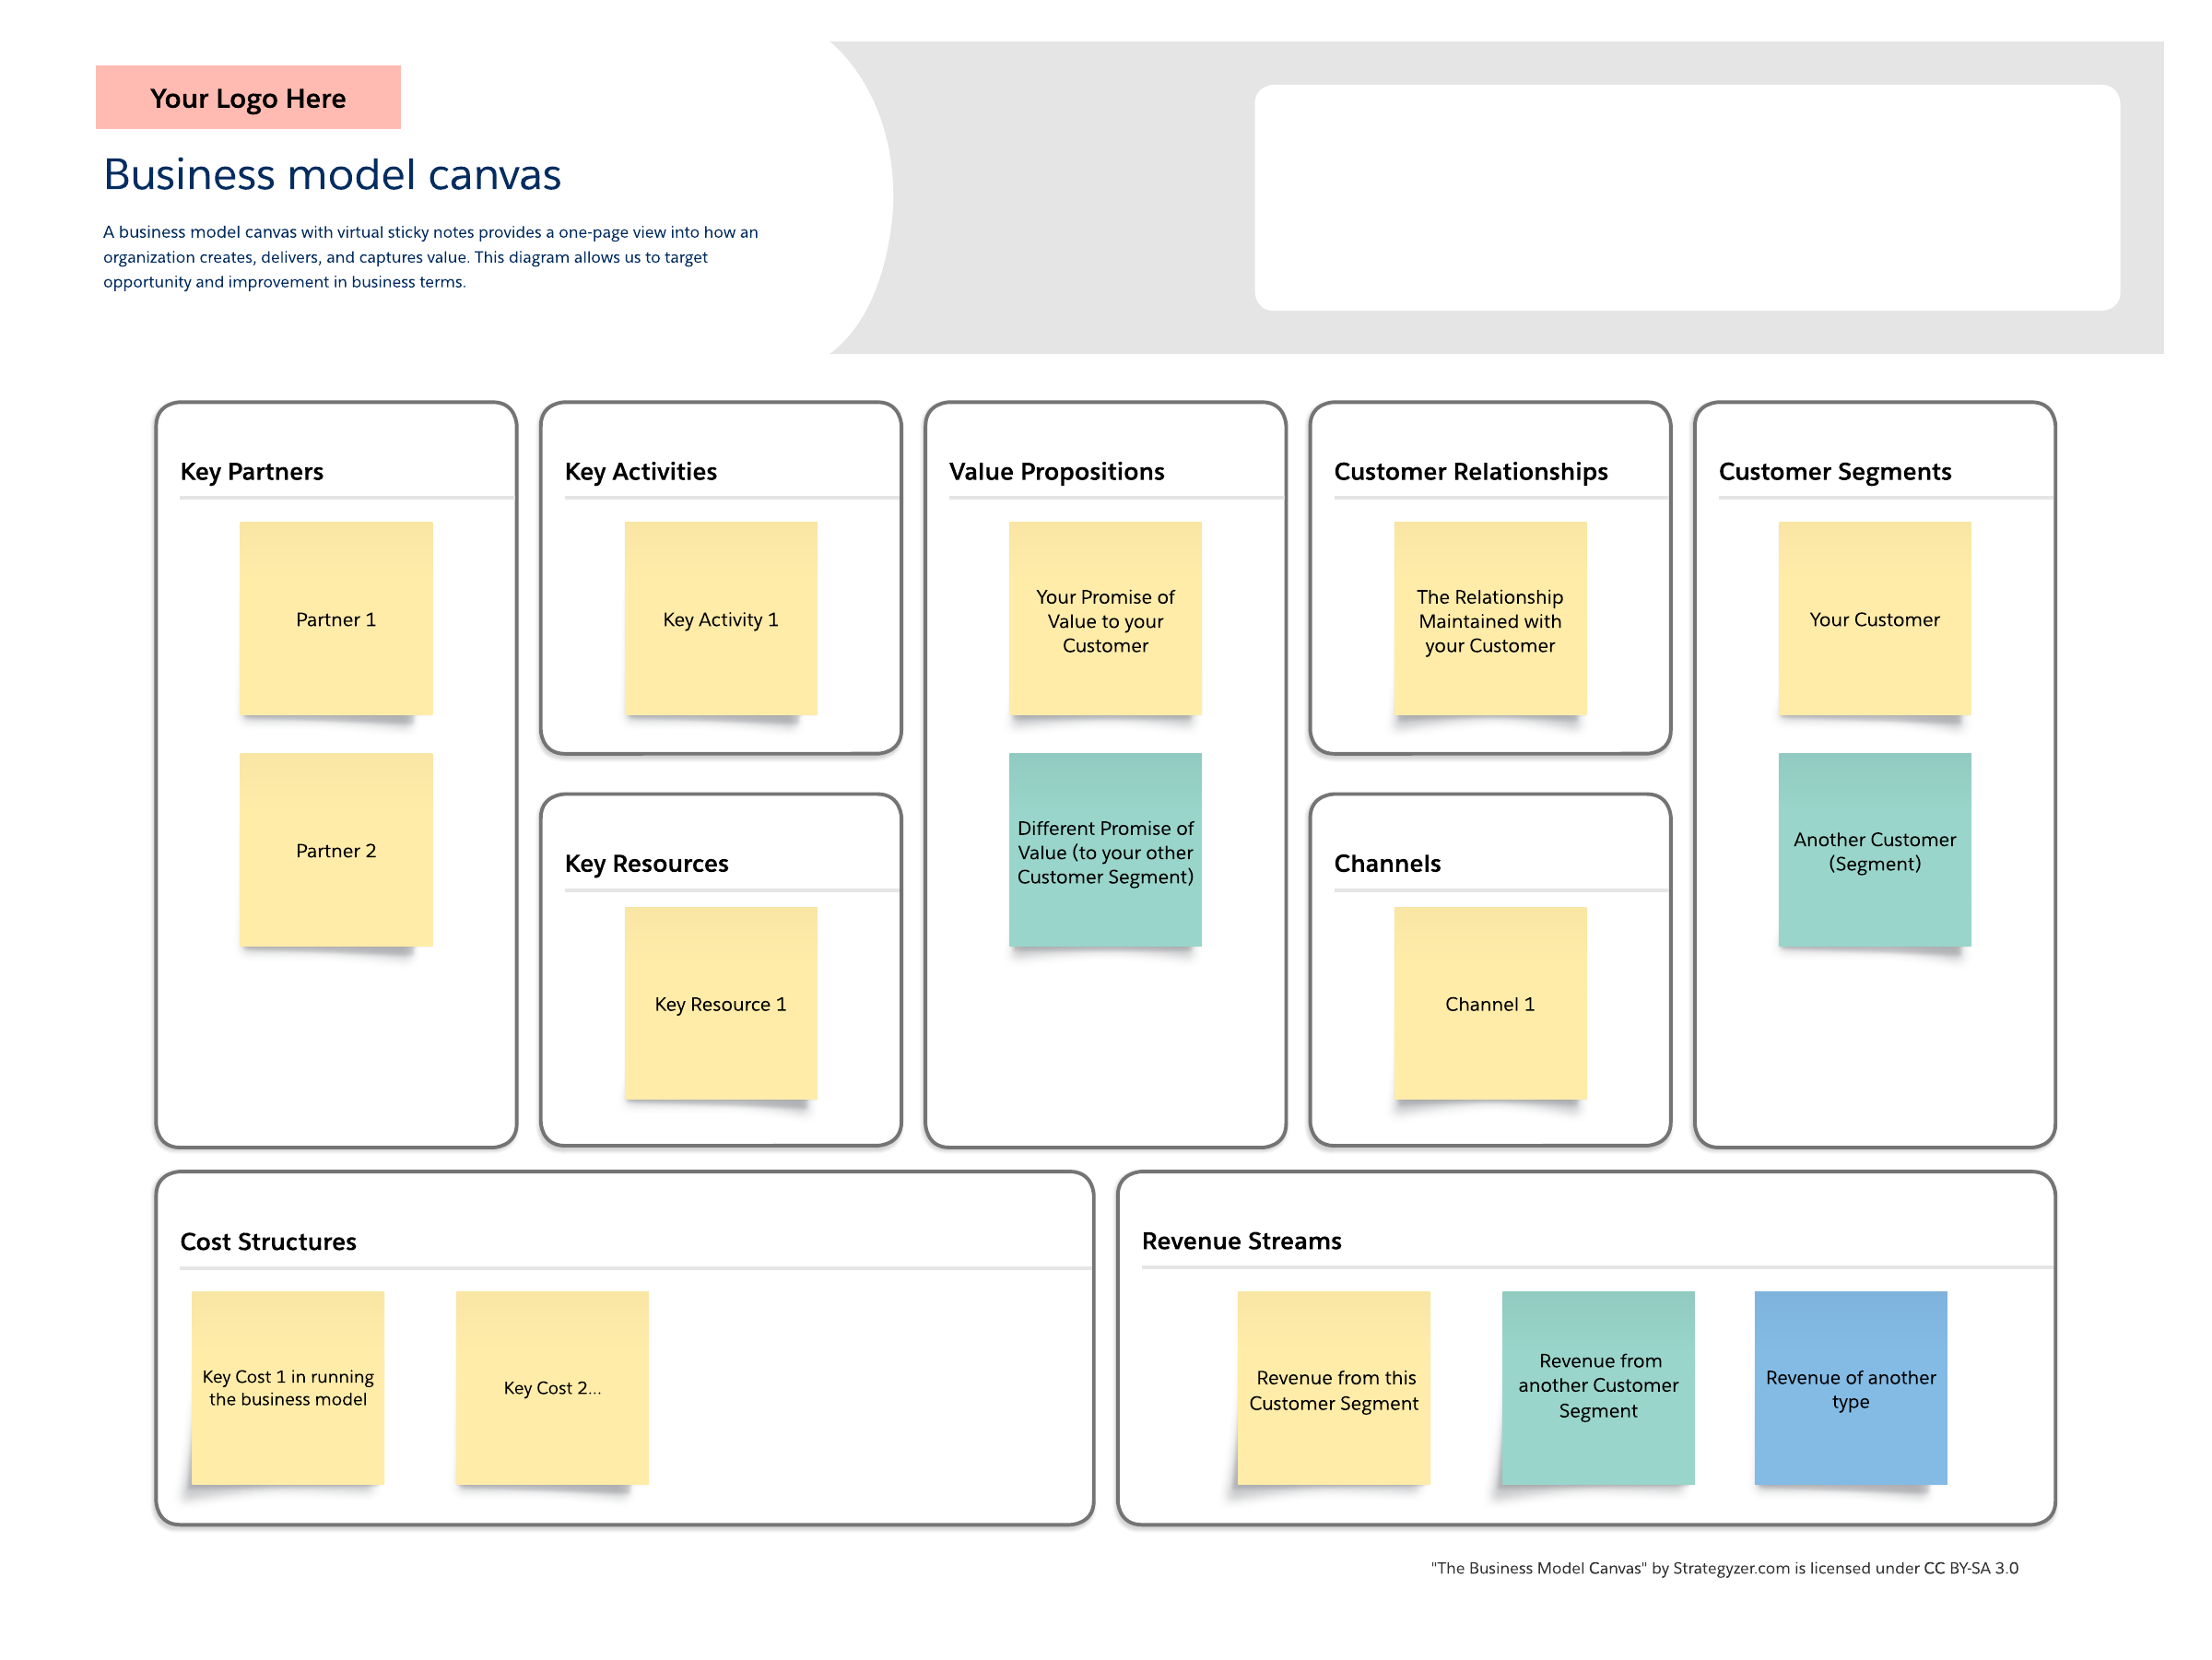Select the Channel 1 sticky note
The image size is (2212, 1660).
1489,1003
